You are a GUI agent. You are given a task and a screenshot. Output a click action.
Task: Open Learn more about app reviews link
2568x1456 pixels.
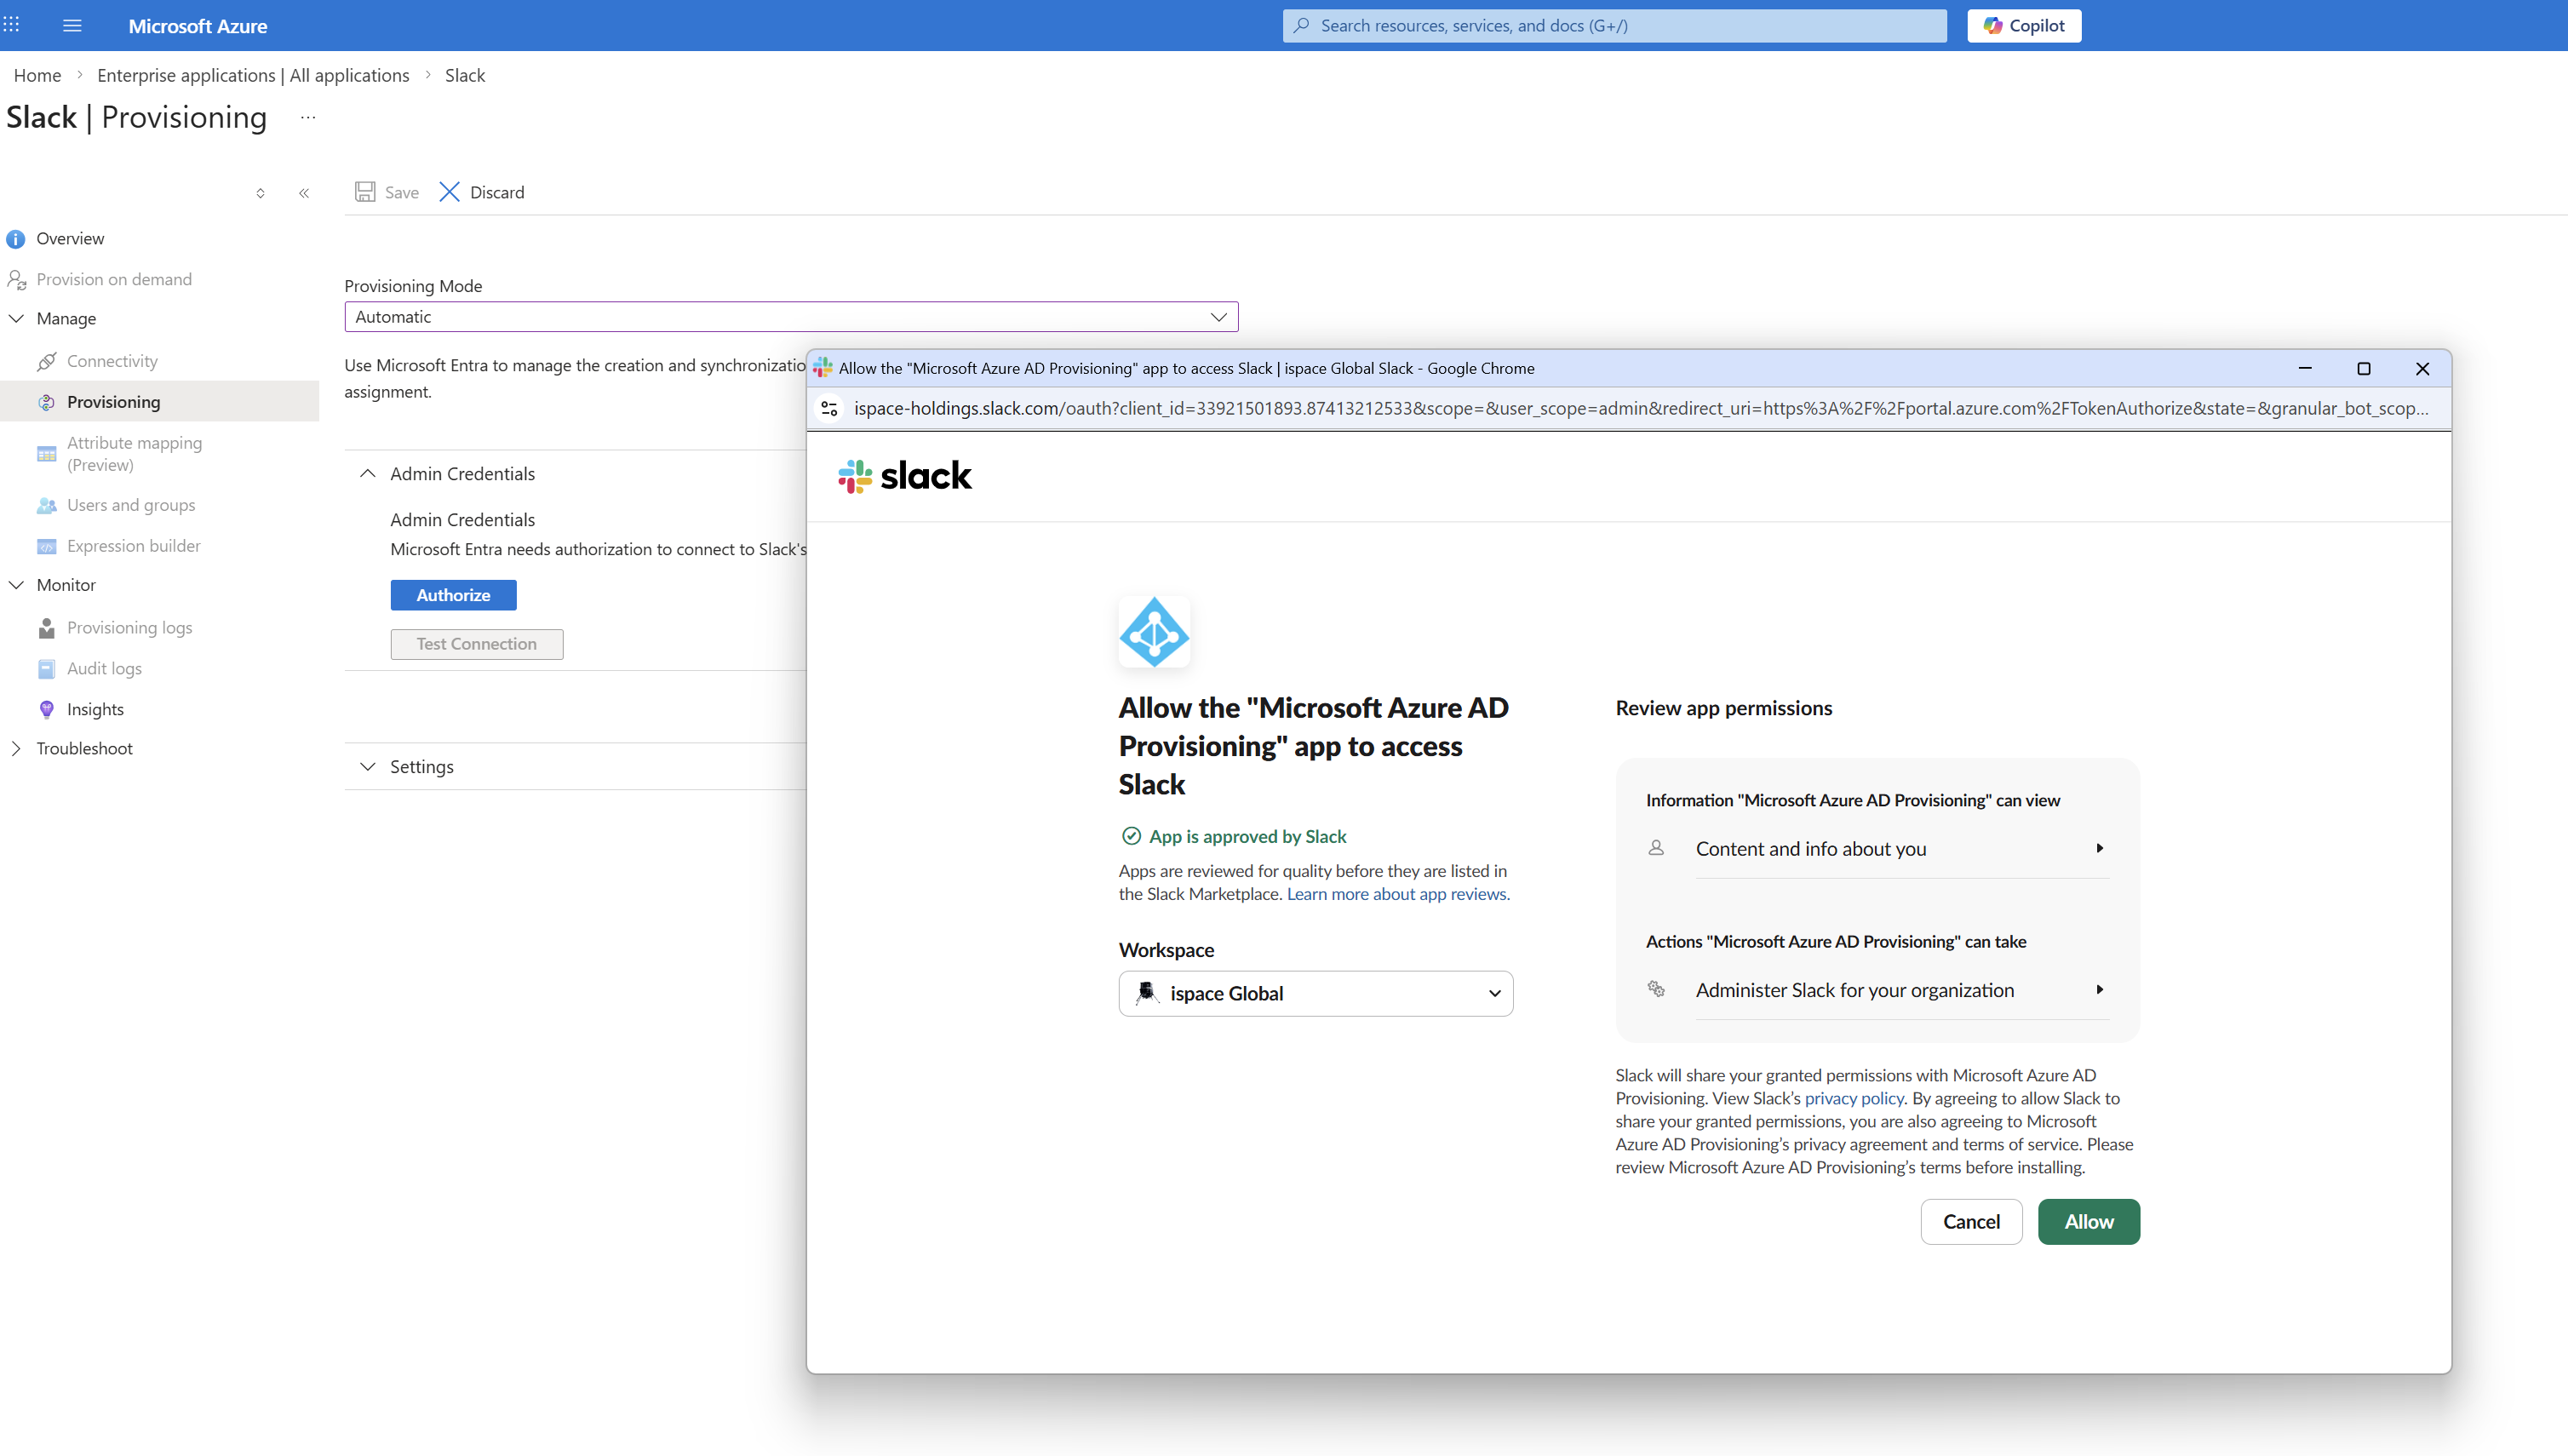point(1397,894)
